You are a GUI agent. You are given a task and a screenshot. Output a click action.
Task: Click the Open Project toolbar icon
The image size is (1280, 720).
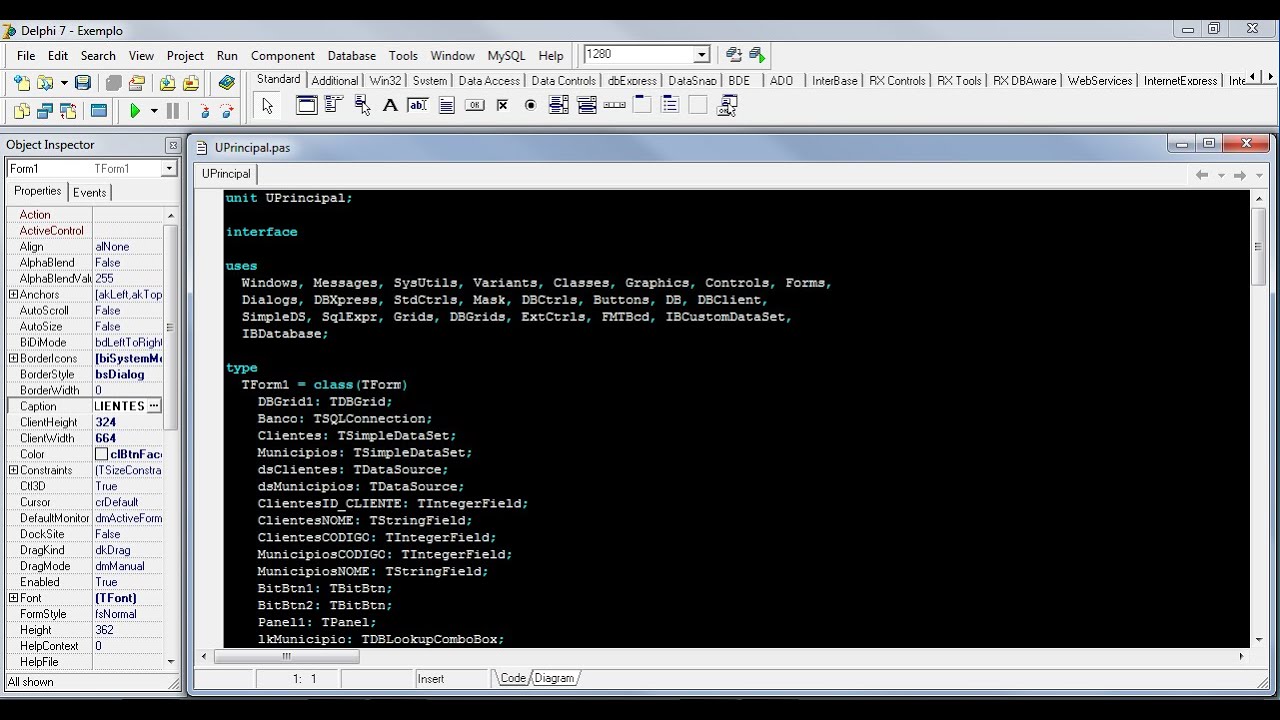(137, 83)
